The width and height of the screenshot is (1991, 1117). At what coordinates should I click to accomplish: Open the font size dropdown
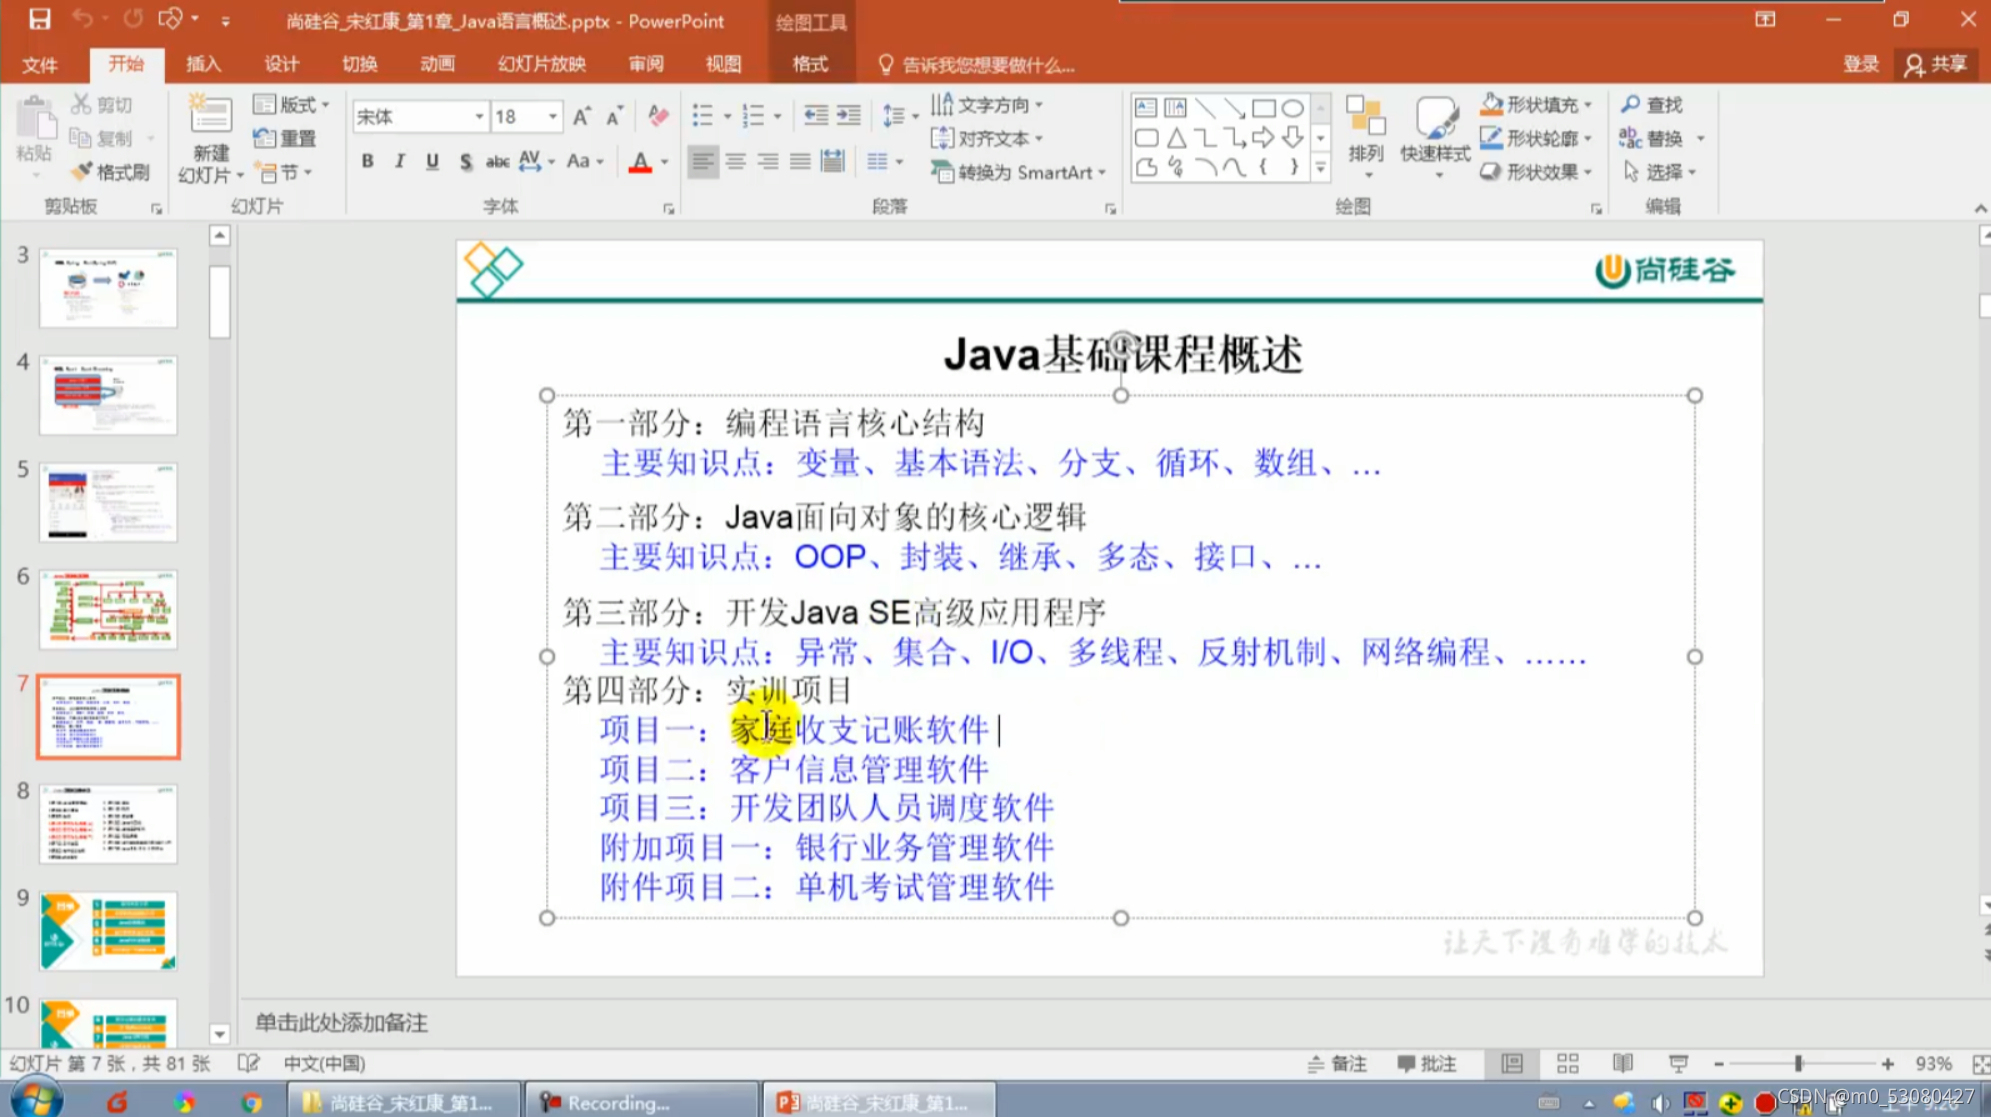click(x=551, y=116)
